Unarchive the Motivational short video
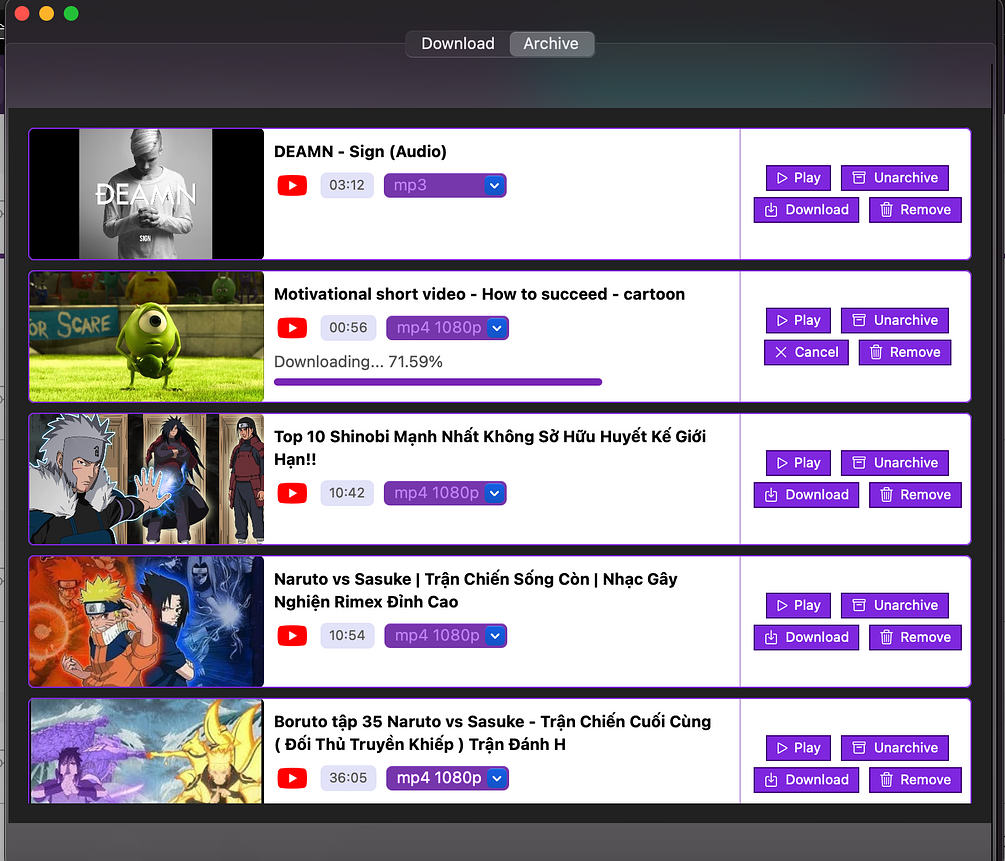Viewport: 1005px width, 861px height. pyautogui.click(x=894, y=320)
